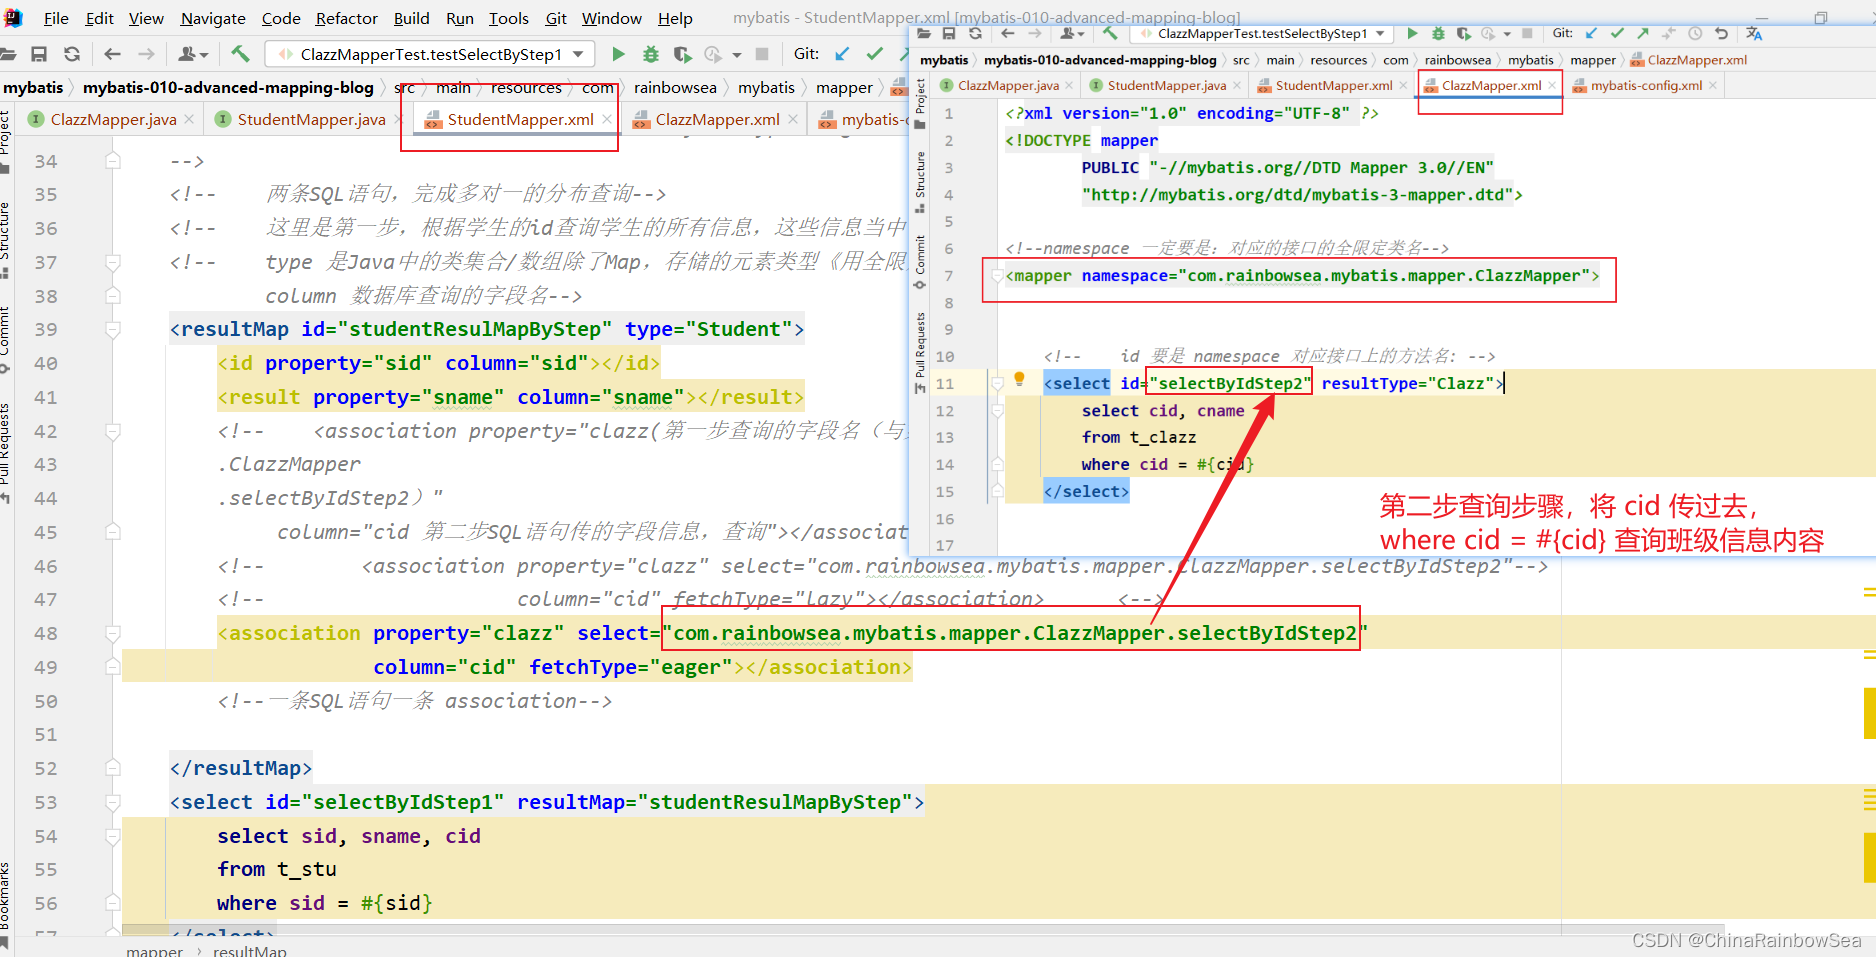Open file icon in overlay window toolbar
1876x957 pixels.
(x=924, y=34)
